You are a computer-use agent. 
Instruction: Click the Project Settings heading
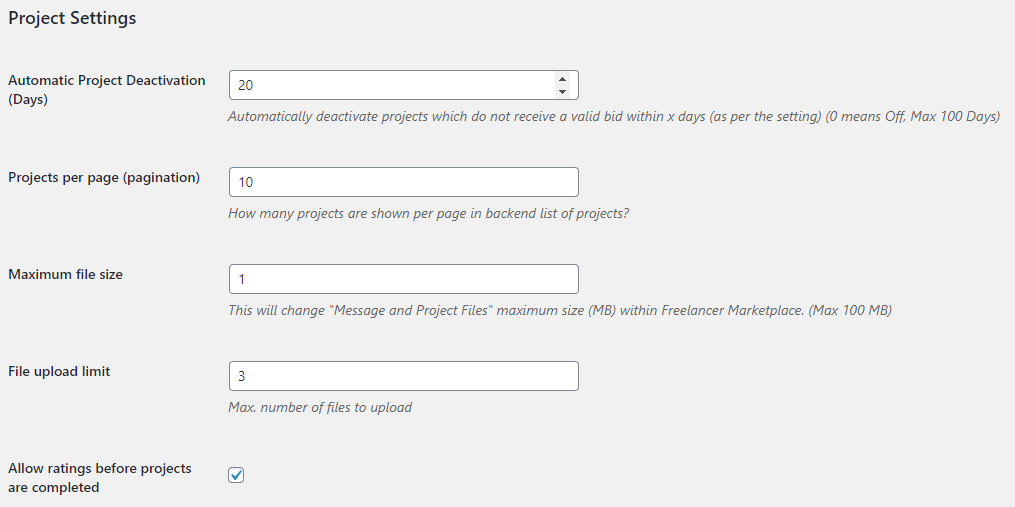pos(72,18)
